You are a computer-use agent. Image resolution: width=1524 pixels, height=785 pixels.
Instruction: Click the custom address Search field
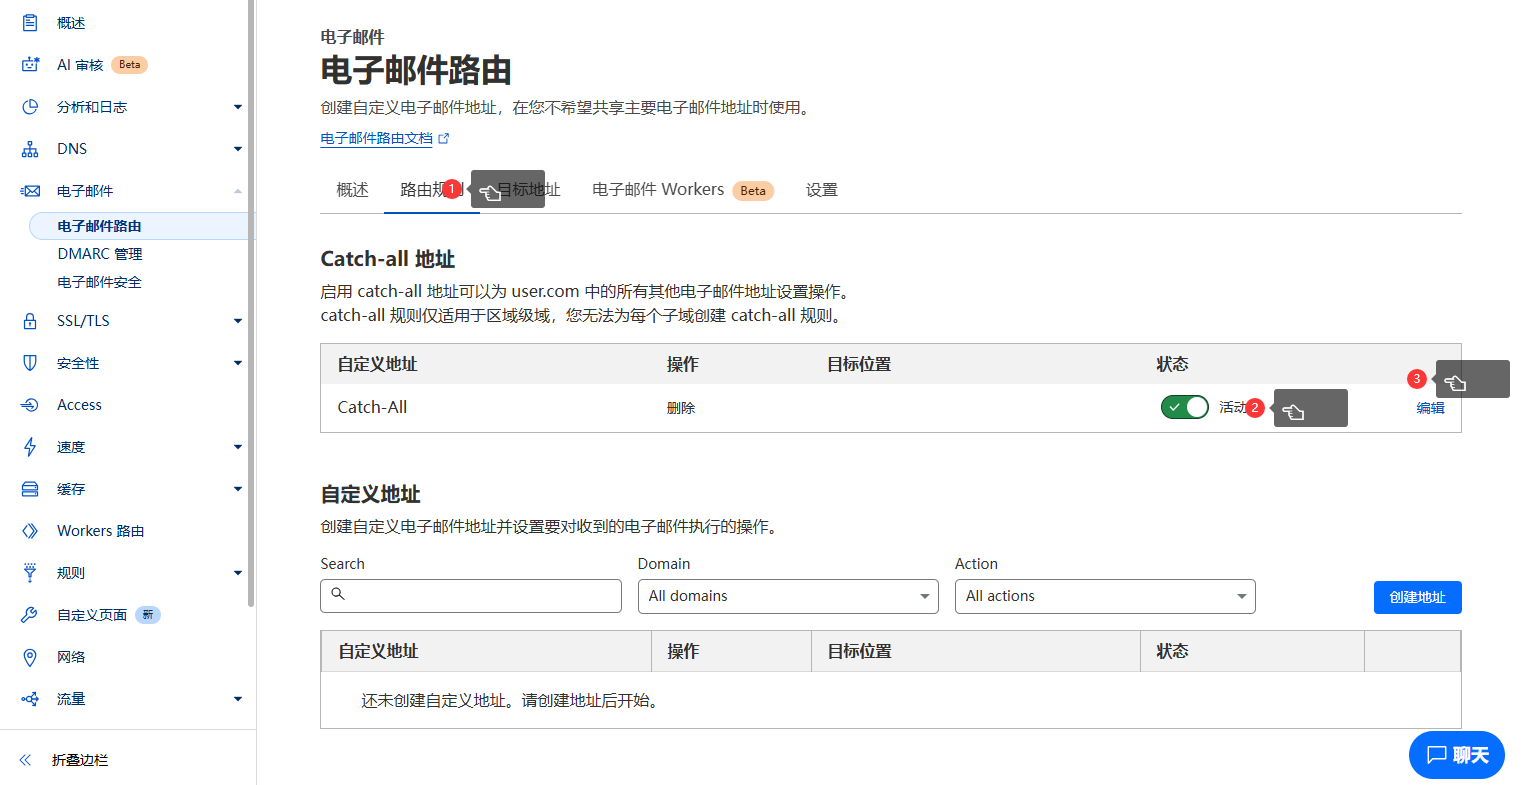pos(471,596)
